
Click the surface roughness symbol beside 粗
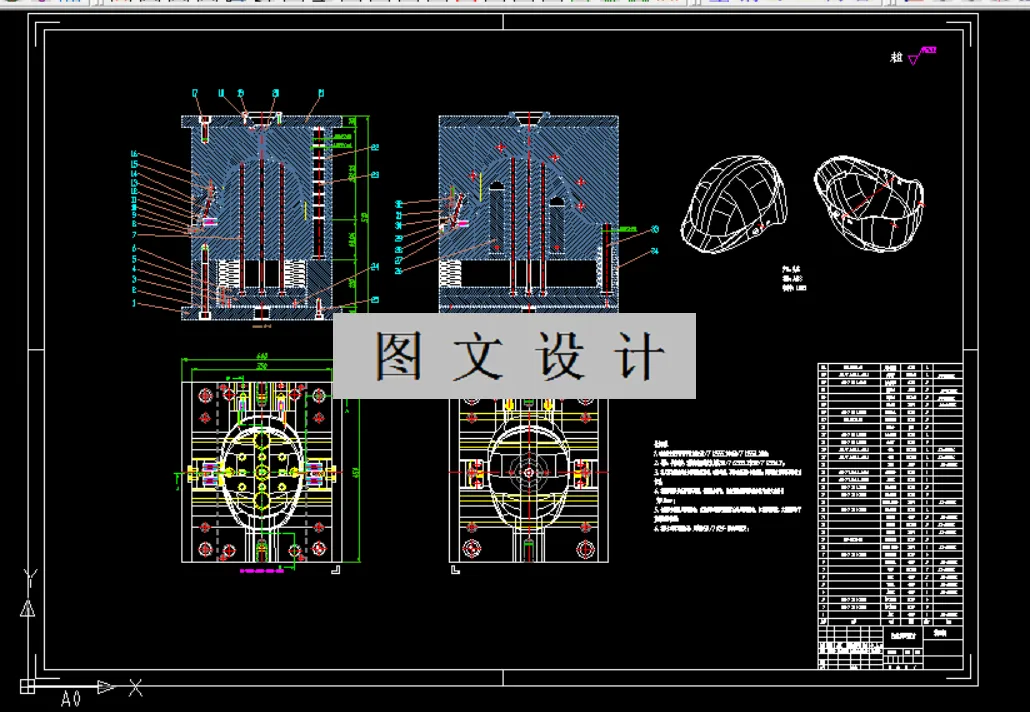(915, 57)
